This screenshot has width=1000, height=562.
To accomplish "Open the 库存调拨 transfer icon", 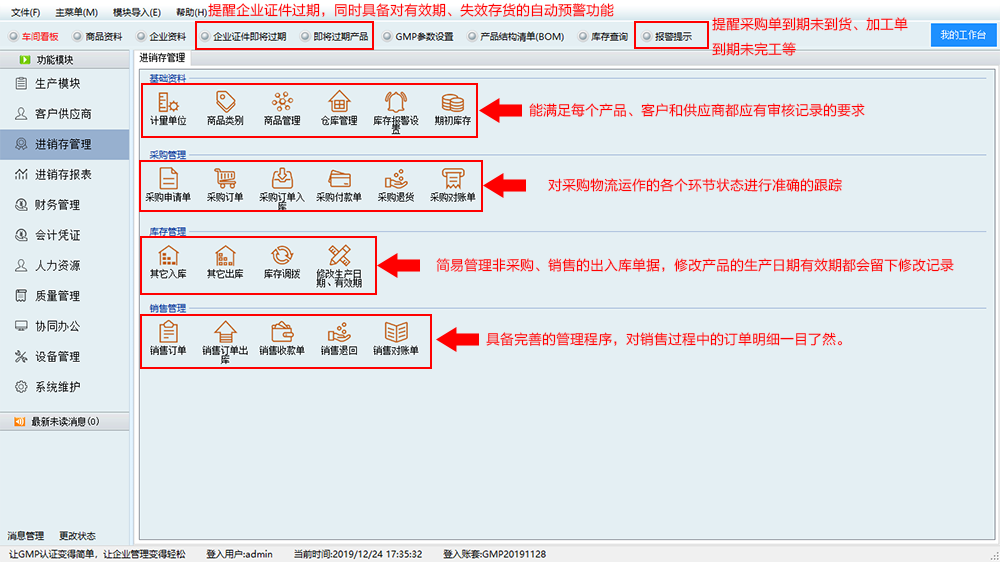I will [x=282, y=255].
